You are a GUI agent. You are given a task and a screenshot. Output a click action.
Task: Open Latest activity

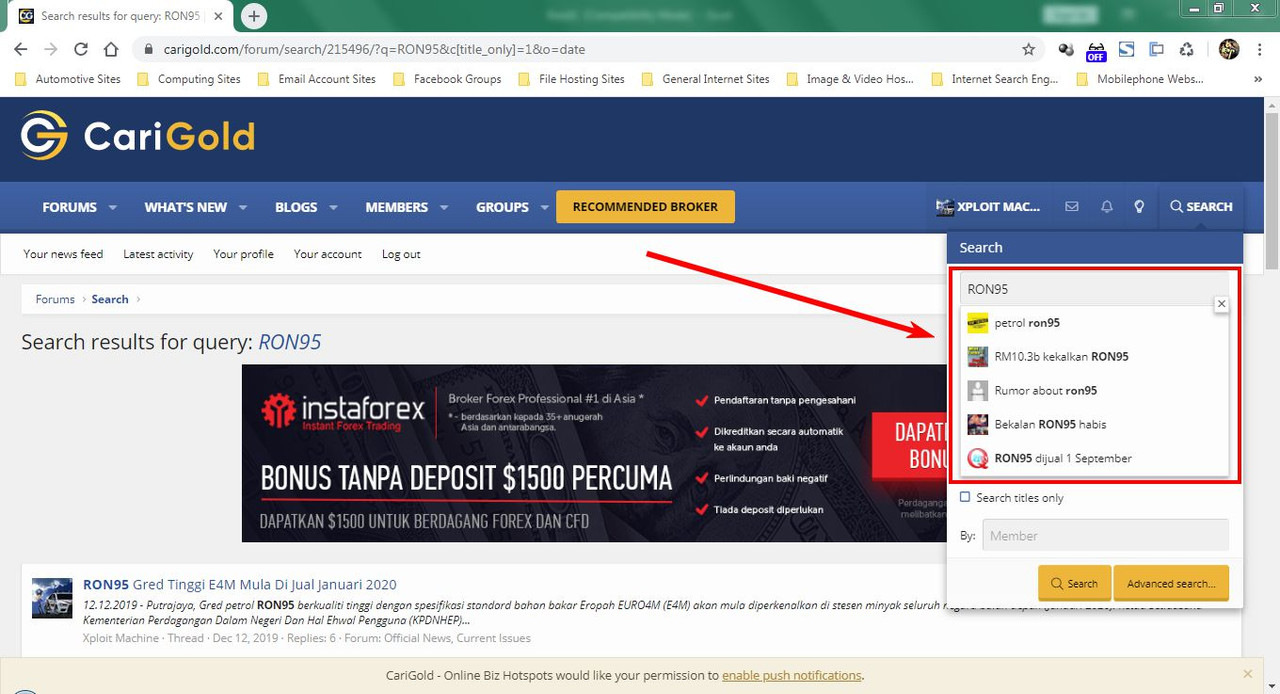click(158, 254)
